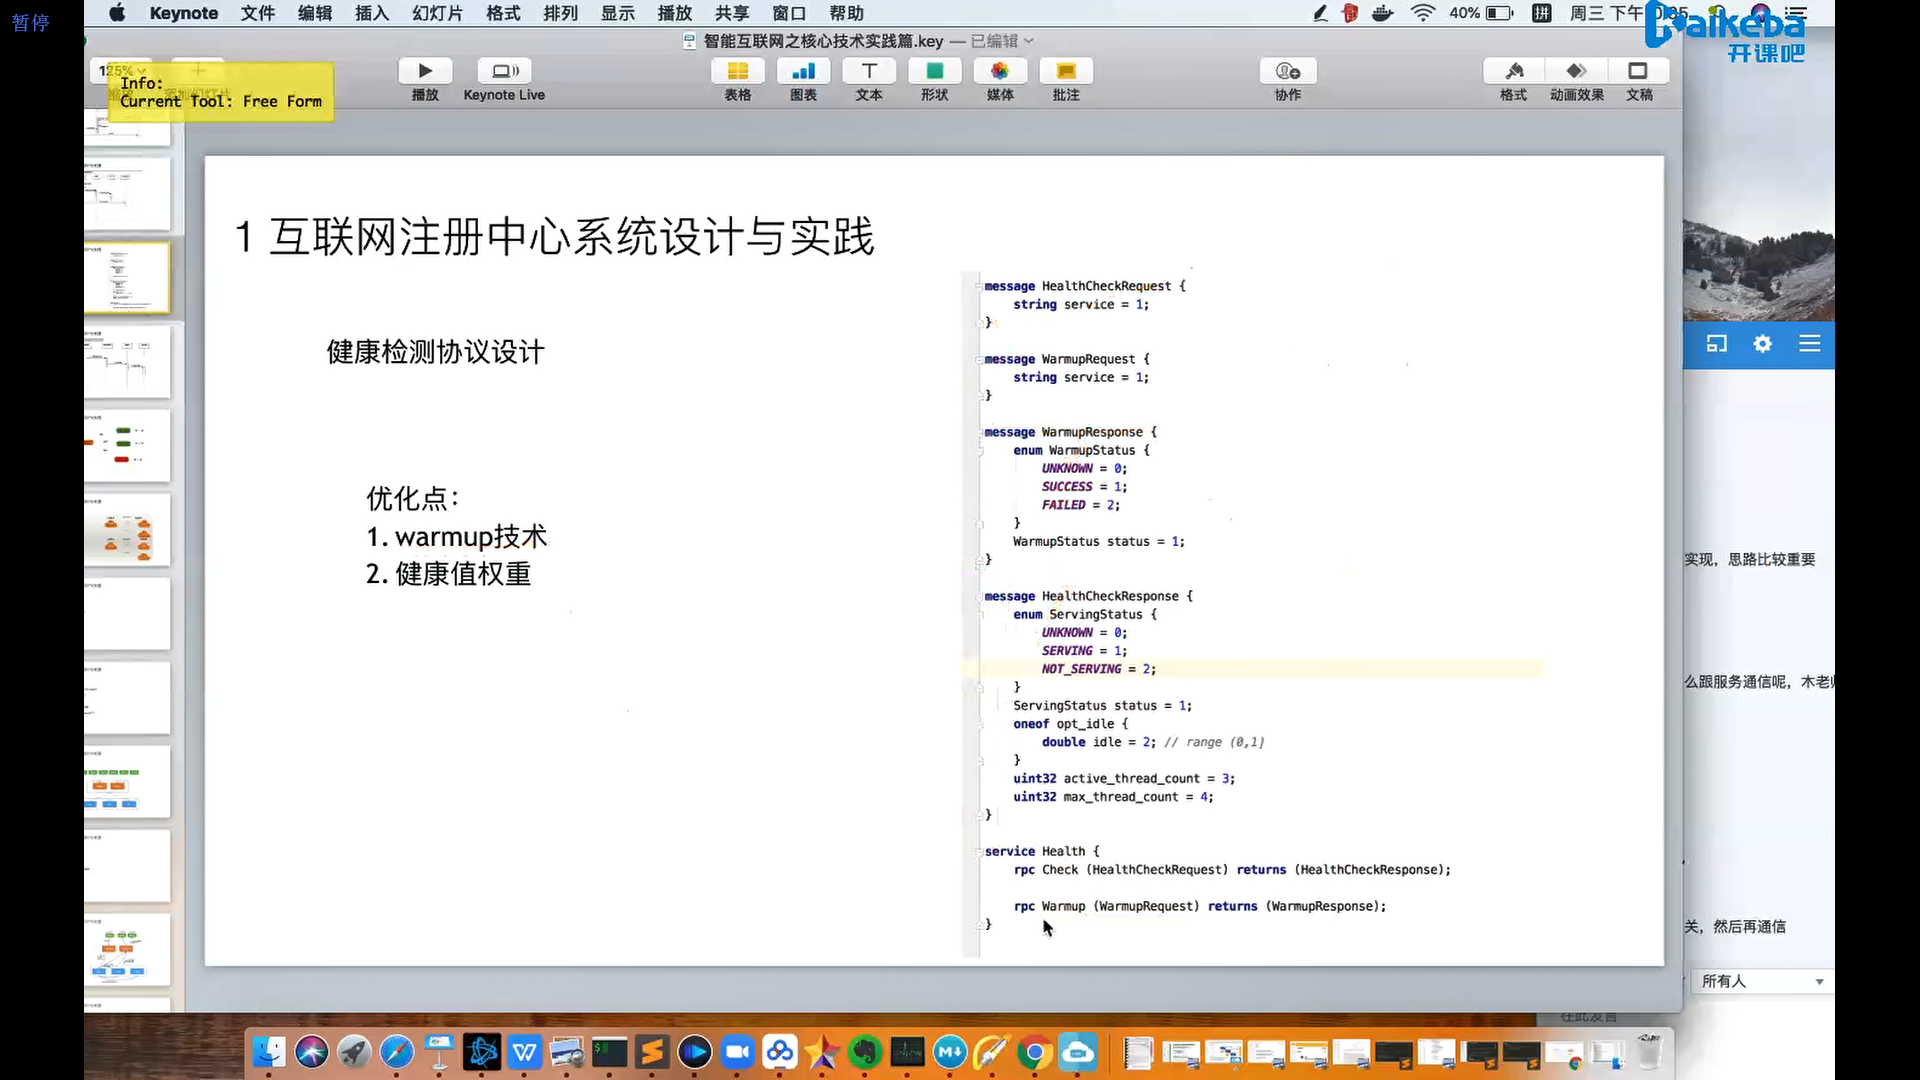Open the 媒体 media browser icon

1000,71
